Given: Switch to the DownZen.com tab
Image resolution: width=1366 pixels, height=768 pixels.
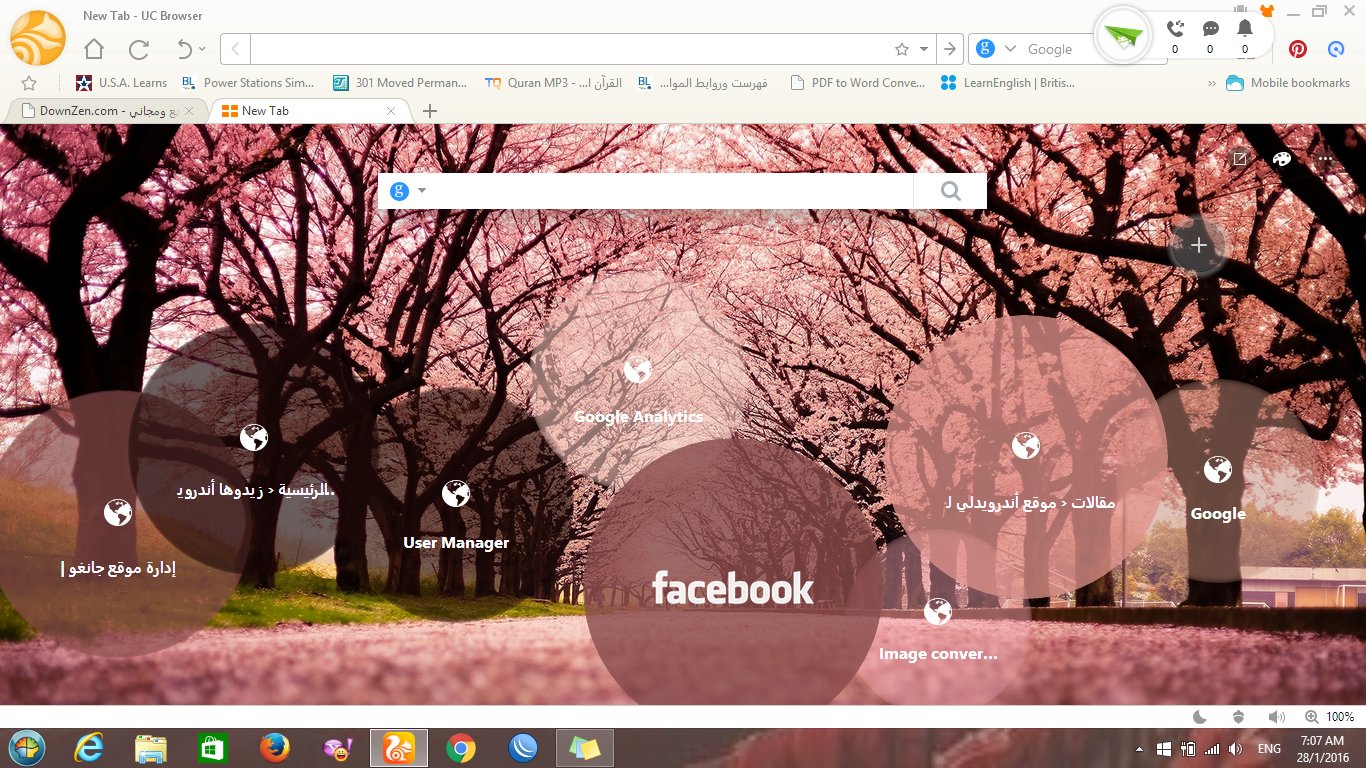Looking at the screenshot, I should click(x=100, y=111).
